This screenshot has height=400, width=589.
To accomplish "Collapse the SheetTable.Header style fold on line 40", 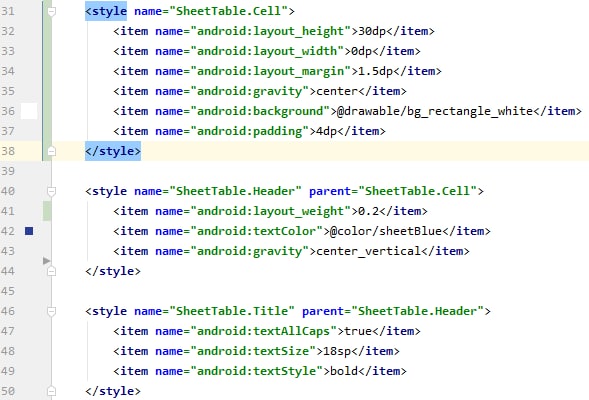I will point(51,192).
